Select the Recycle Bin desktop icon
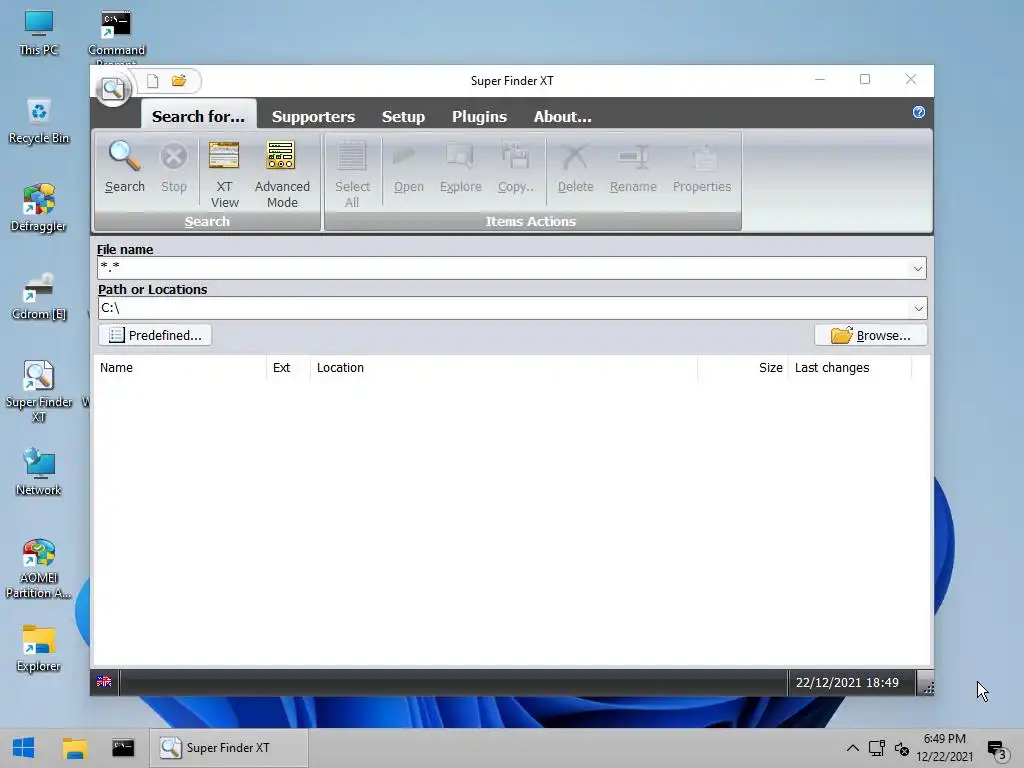1024x768 pixels. click(39, 121)
